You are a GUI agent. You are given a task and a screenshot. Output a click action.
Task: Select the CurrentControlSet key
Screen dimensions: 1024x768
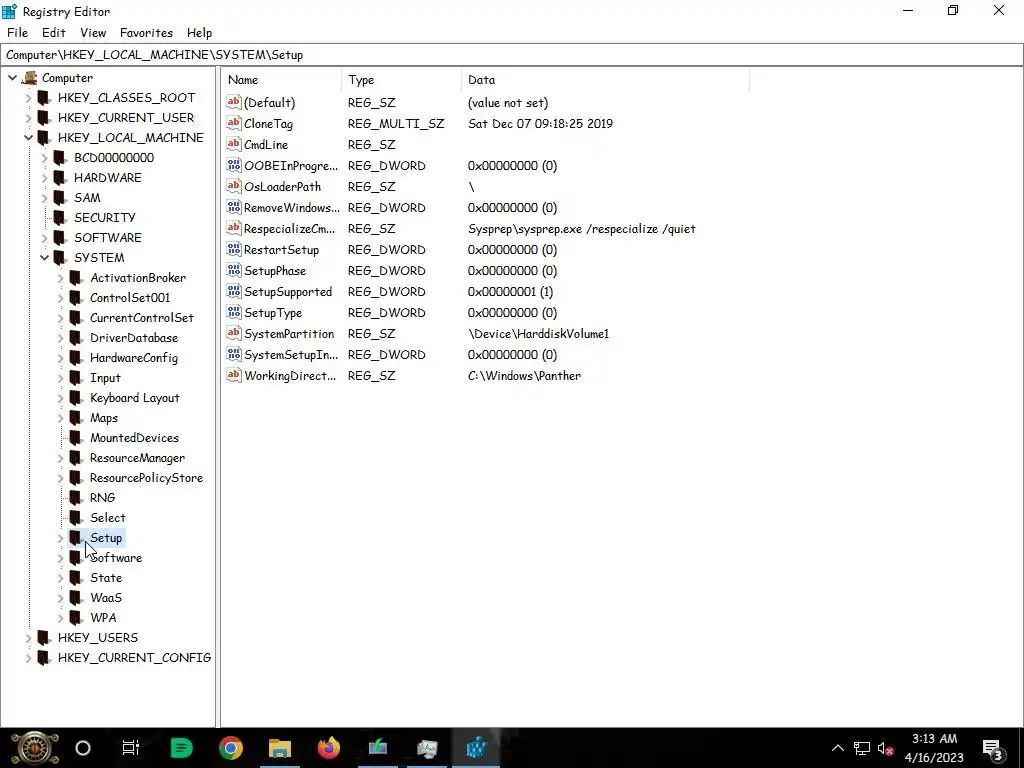142,318
